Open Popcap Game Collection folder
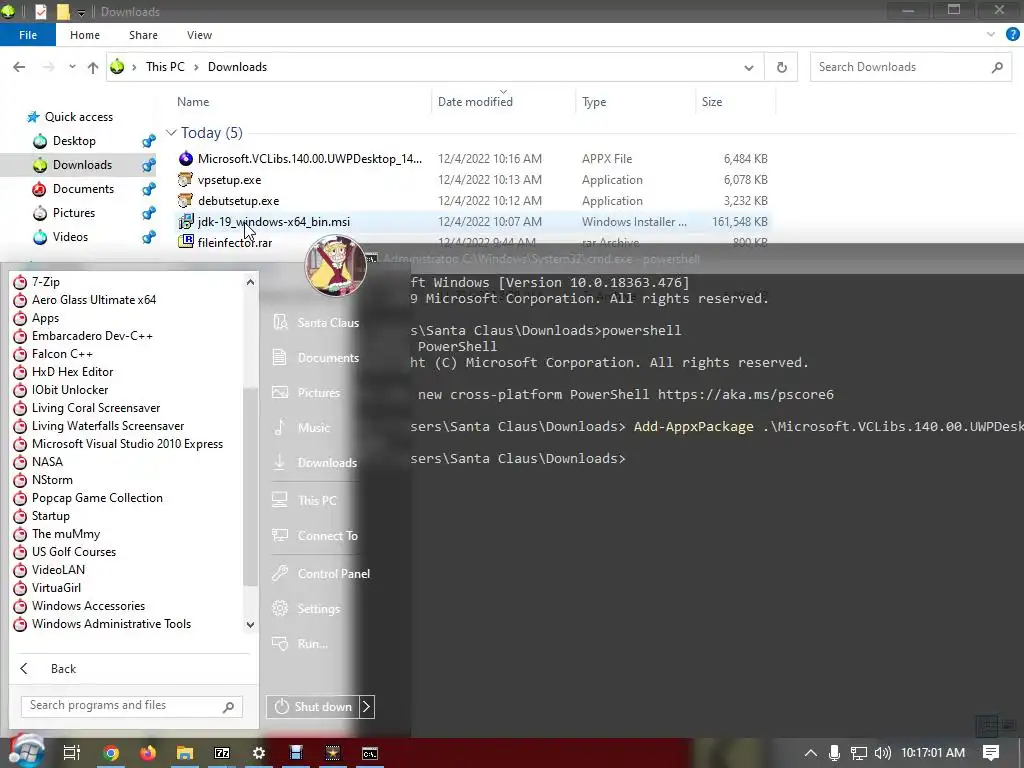This screenshot has height=768, width=1024. click(x=88, y=498)
